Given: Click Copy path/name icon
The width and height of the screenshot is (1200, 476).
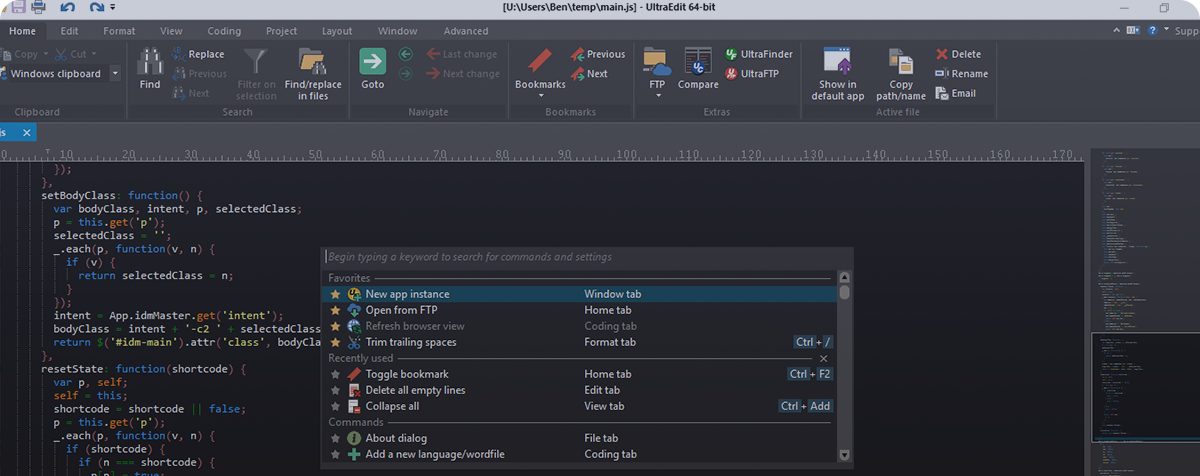Looking at the screenshot, I should tap(900, 63).
